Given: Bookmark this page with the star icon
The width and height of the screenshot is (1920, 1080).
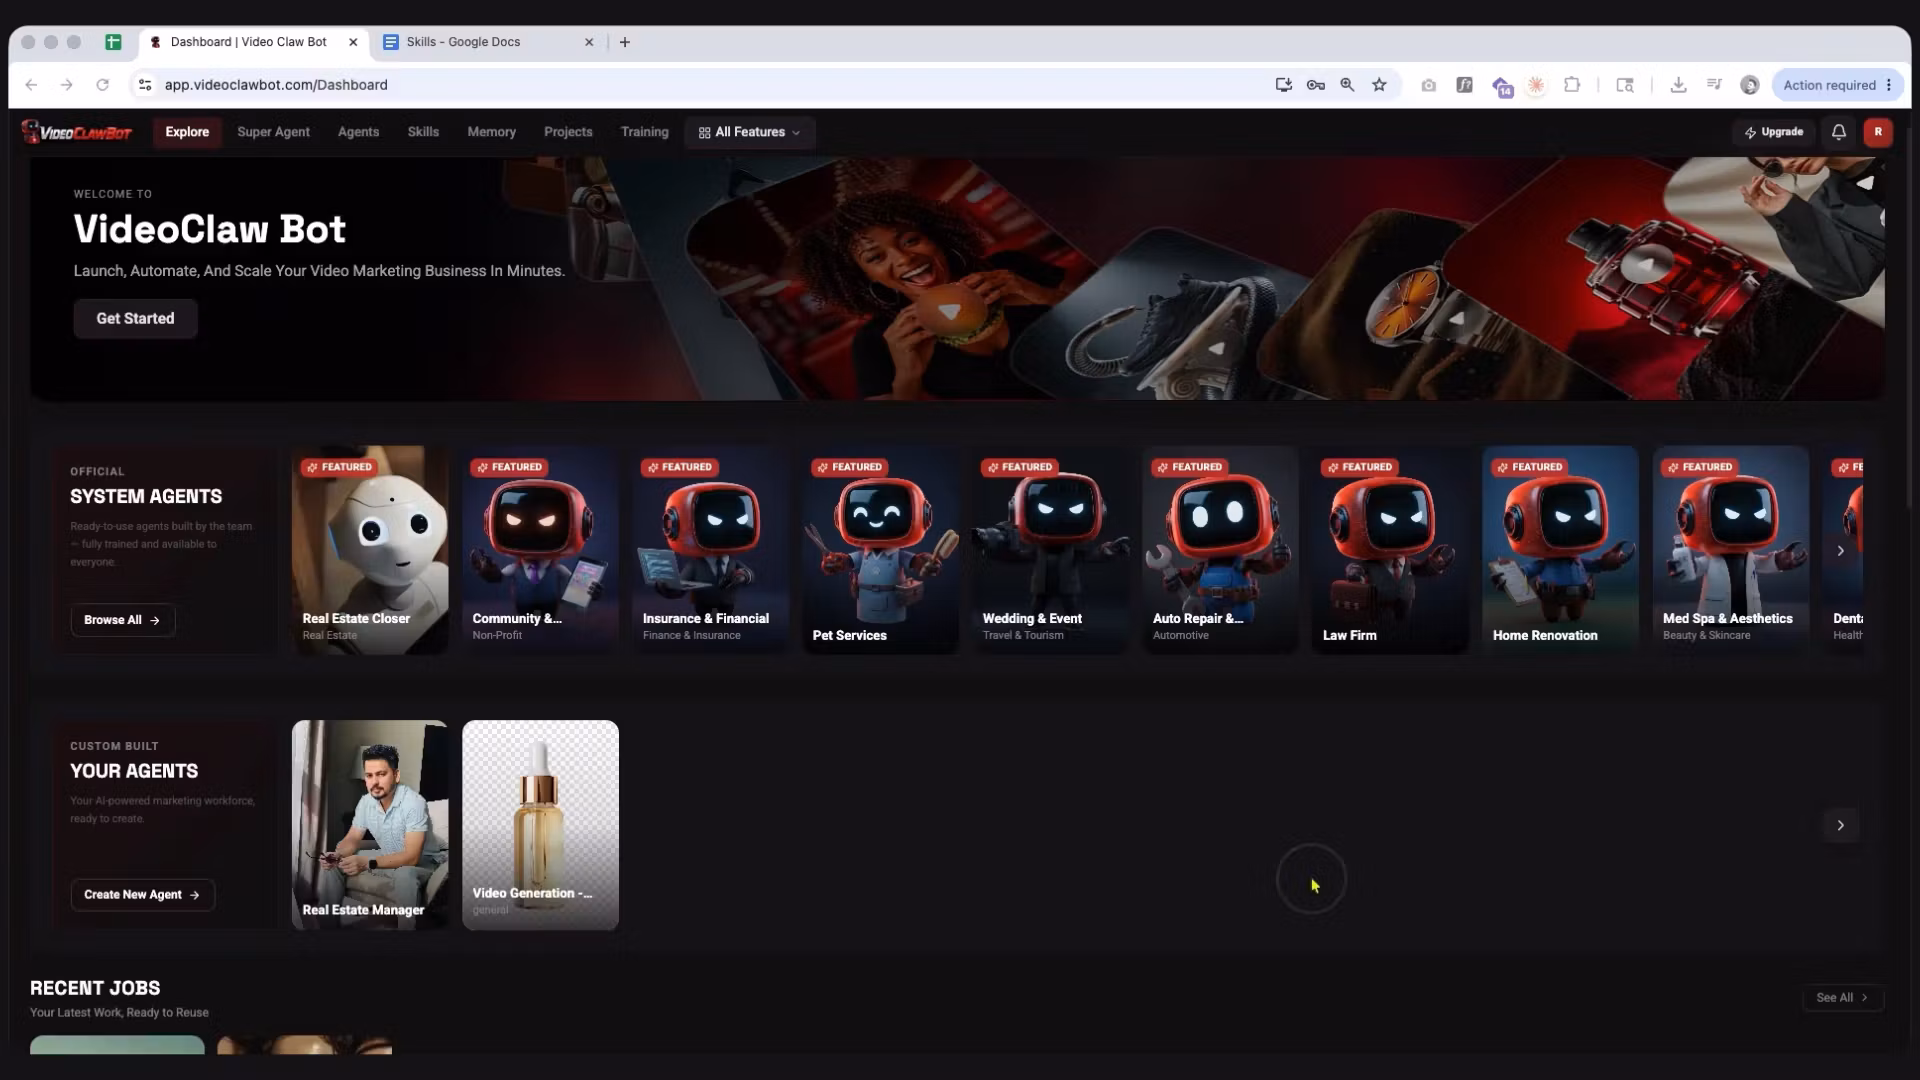Looking at the screenshot, I should [x=1379, y=85].
